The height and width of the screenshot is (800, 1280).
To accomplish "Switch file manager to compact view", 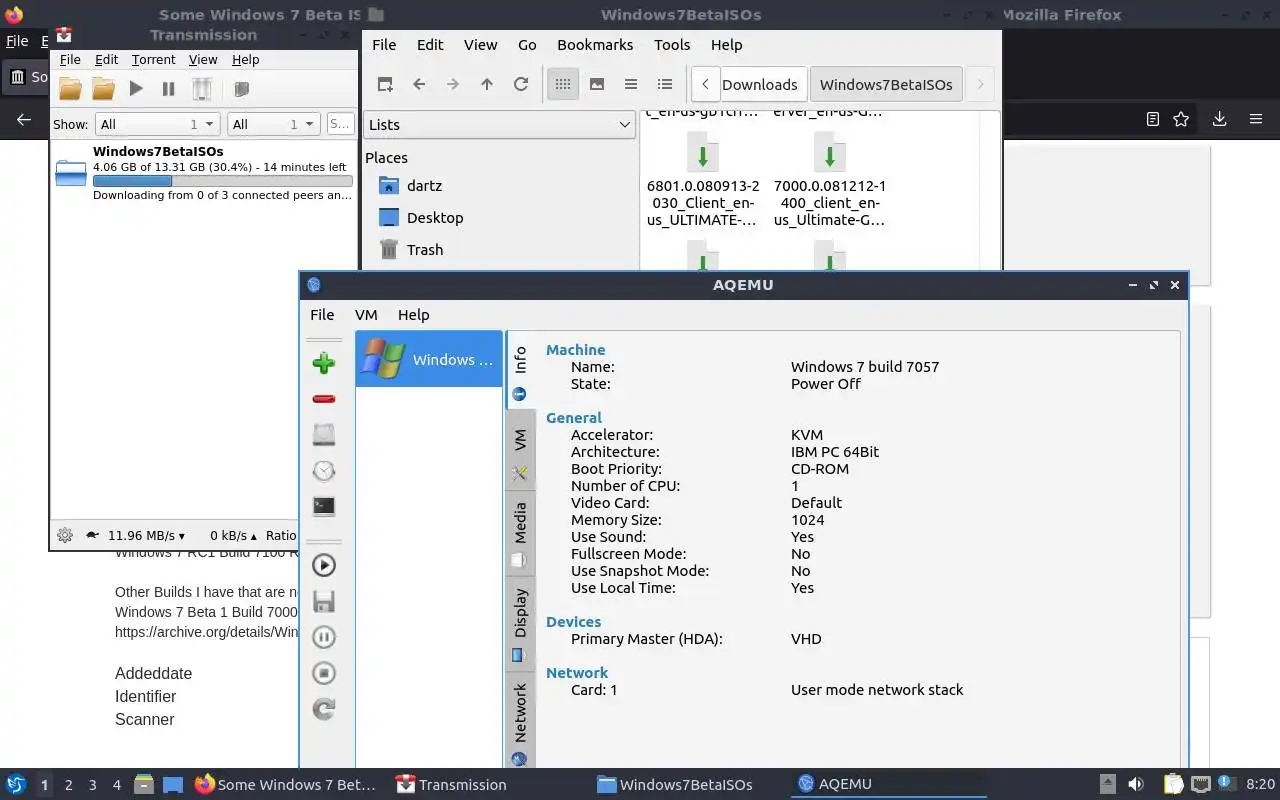I will coord(631,84).
